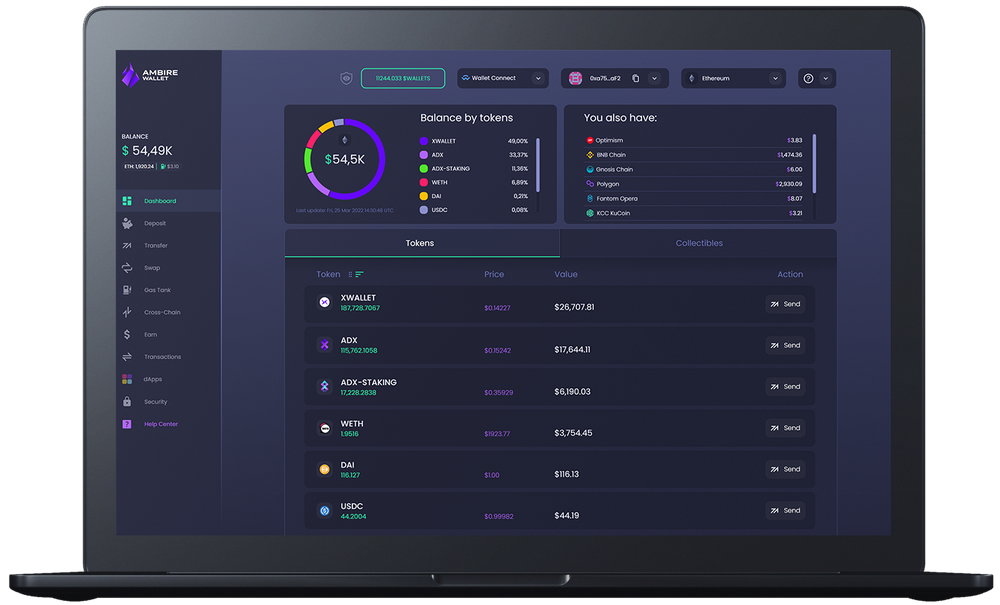
Task: Click Send in the ADX-STAKING row
Action: (785, 387)
